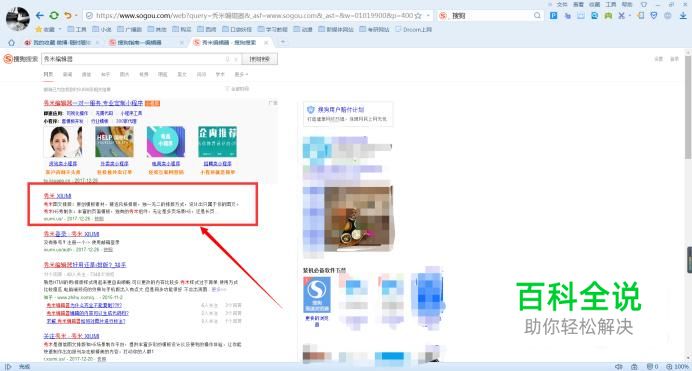The width and height of the screenshot is (692, 371).
Task: Switch to the second Sogou guide tab
Action: click(x=139, y=43)
